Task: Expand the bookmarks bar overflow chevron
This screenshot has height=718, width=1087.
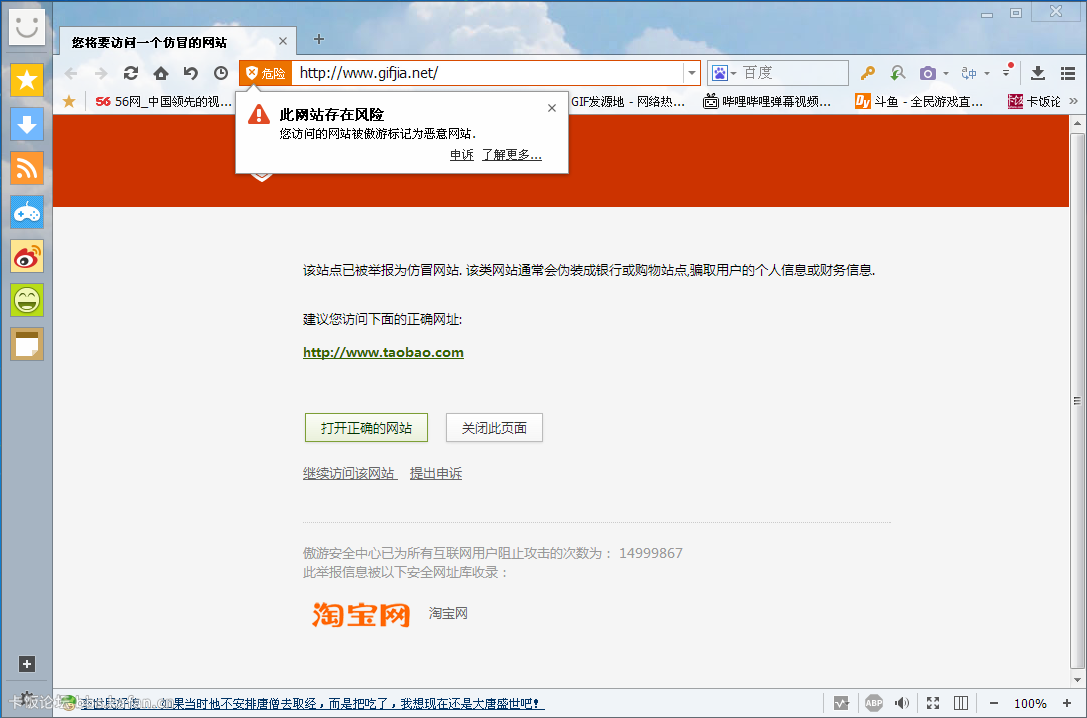Action: pos(1074,101)
